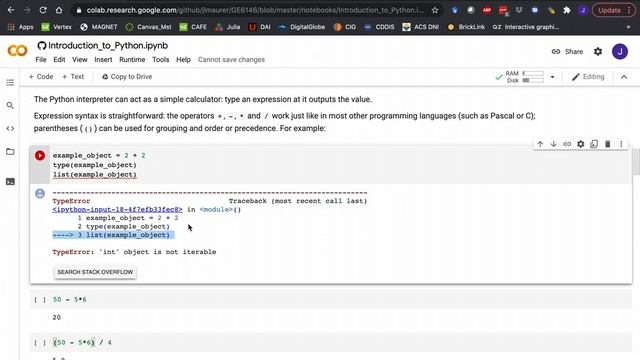640x360 pixels.
Task: Copy link to cell icon
Action: tap(567, 144)
